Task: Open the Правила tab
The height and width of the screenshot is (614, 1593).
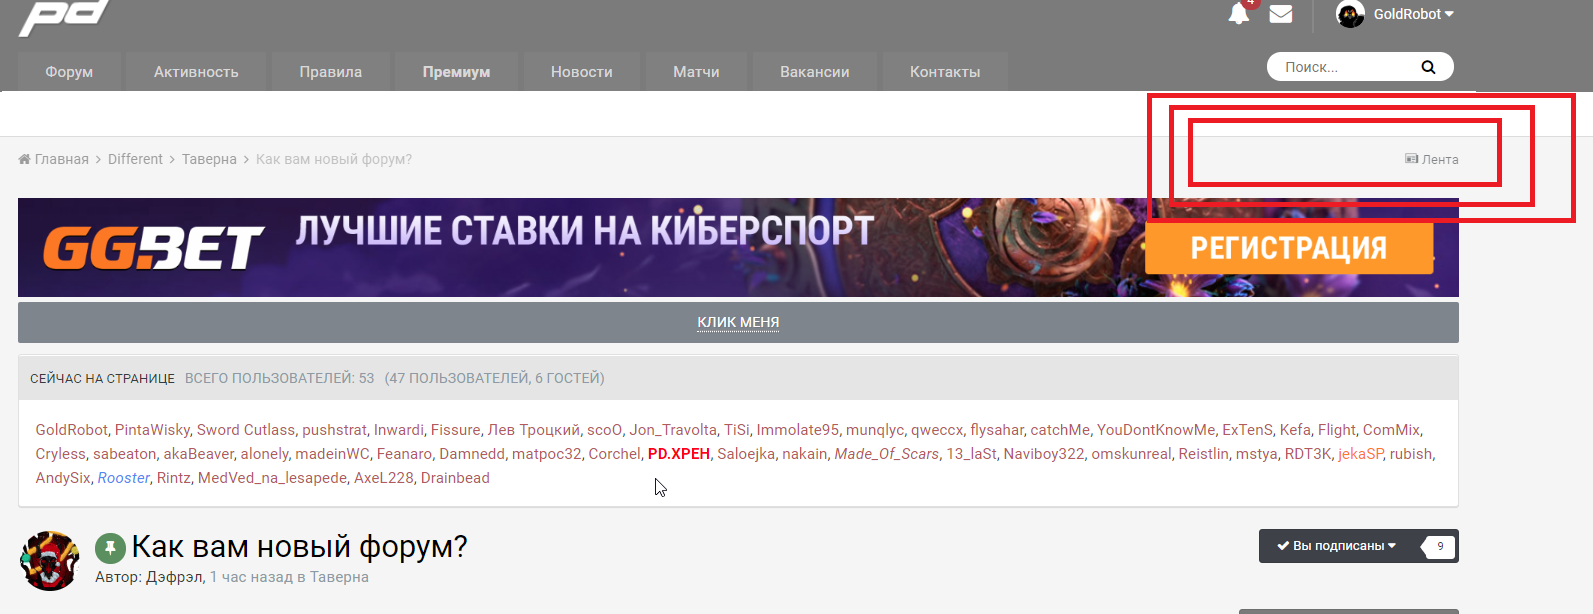Action: point(331,72)
